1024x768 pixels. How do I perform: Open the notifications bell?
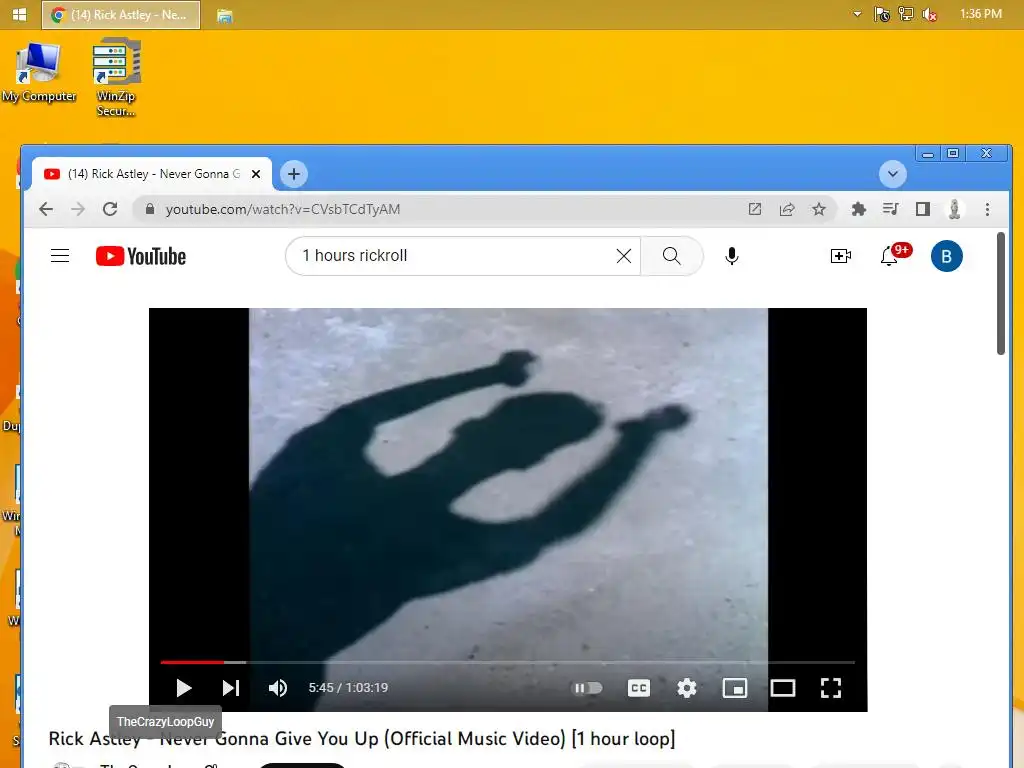(x=889, y=256)
